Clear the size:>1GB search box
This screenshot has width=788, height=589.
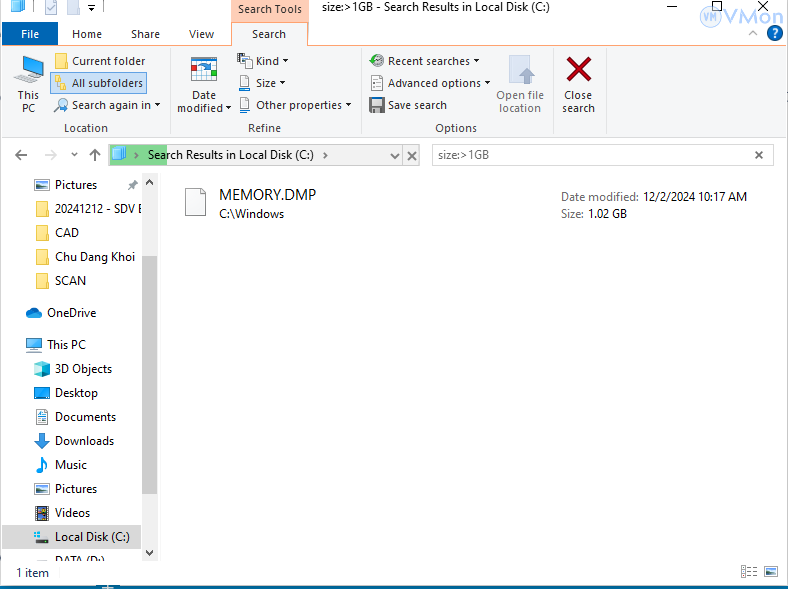pos(759,155)
